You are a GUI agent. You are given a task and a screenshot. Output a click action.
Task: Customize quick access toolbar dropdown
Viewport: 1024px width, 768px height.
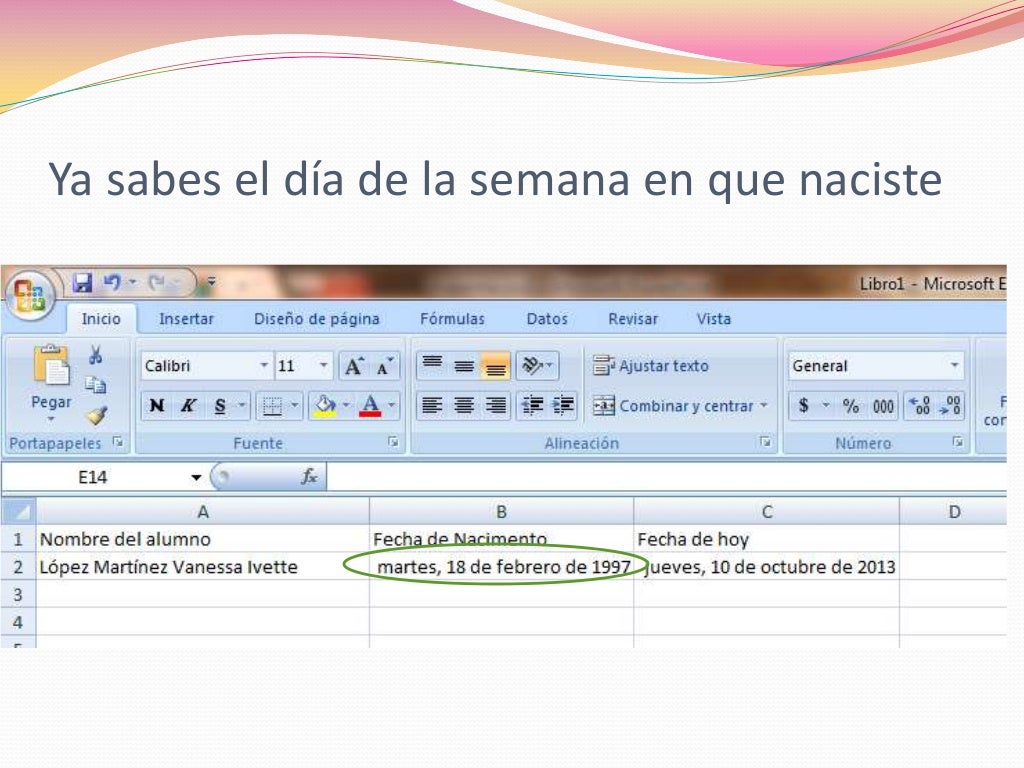tap(211, 283)
